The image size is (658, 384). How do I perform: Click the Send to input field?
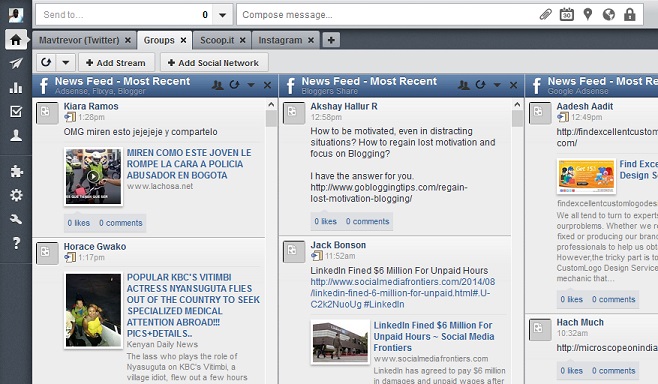[x=124, y=15]
